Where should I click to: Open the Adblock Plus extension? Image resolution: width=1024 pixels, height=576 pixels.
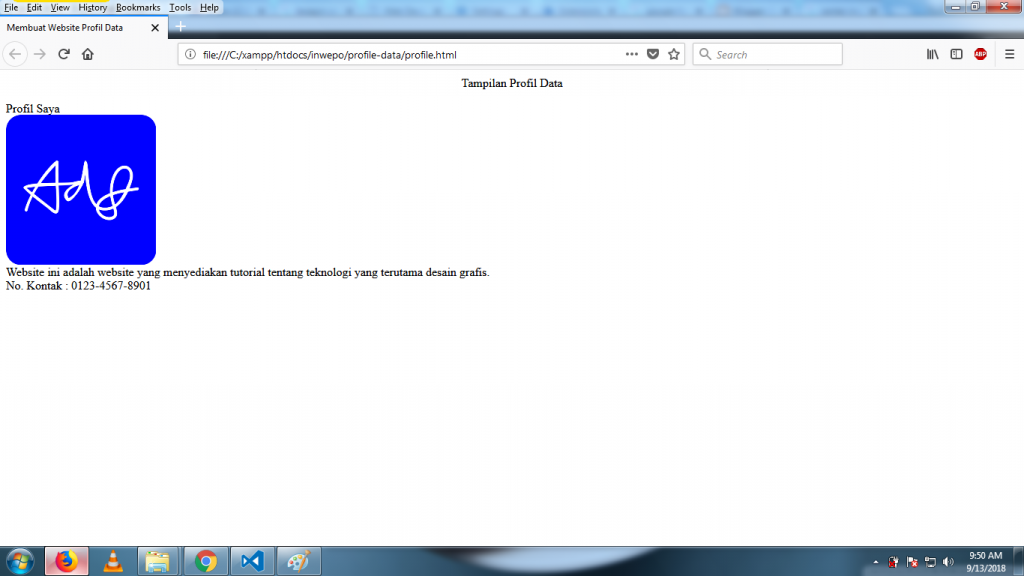click(x=980, y=54)
